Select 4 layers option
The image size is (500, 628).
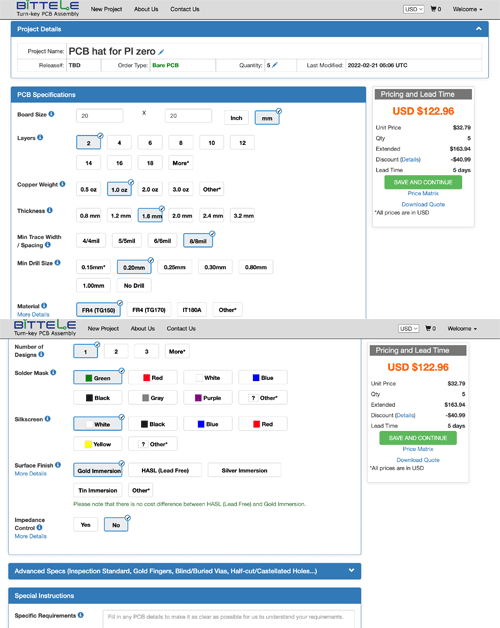click(119, 143)
